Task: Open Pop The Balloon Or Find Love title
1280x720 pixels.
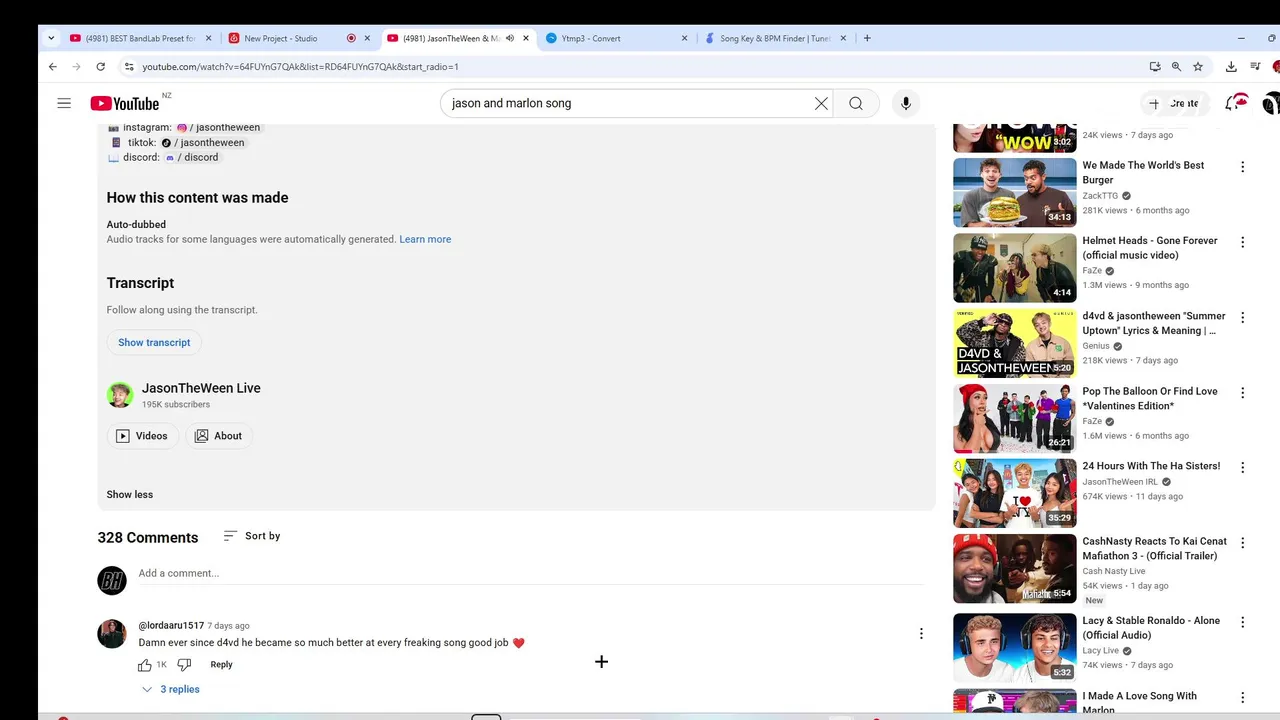Action: 1150,398
